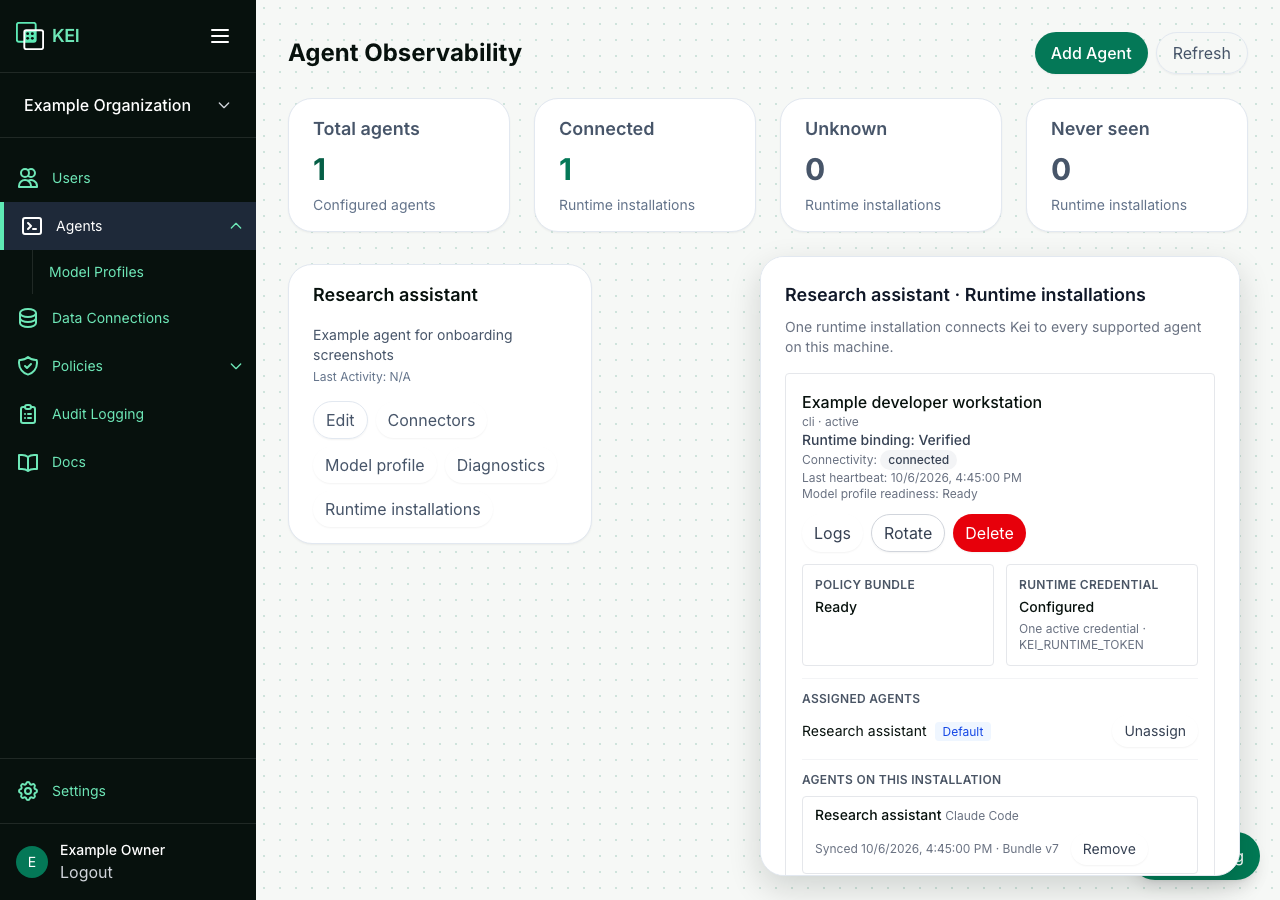Click the Never seen summary card
Screen dimensions: 1280x900
click(1137, 165)
